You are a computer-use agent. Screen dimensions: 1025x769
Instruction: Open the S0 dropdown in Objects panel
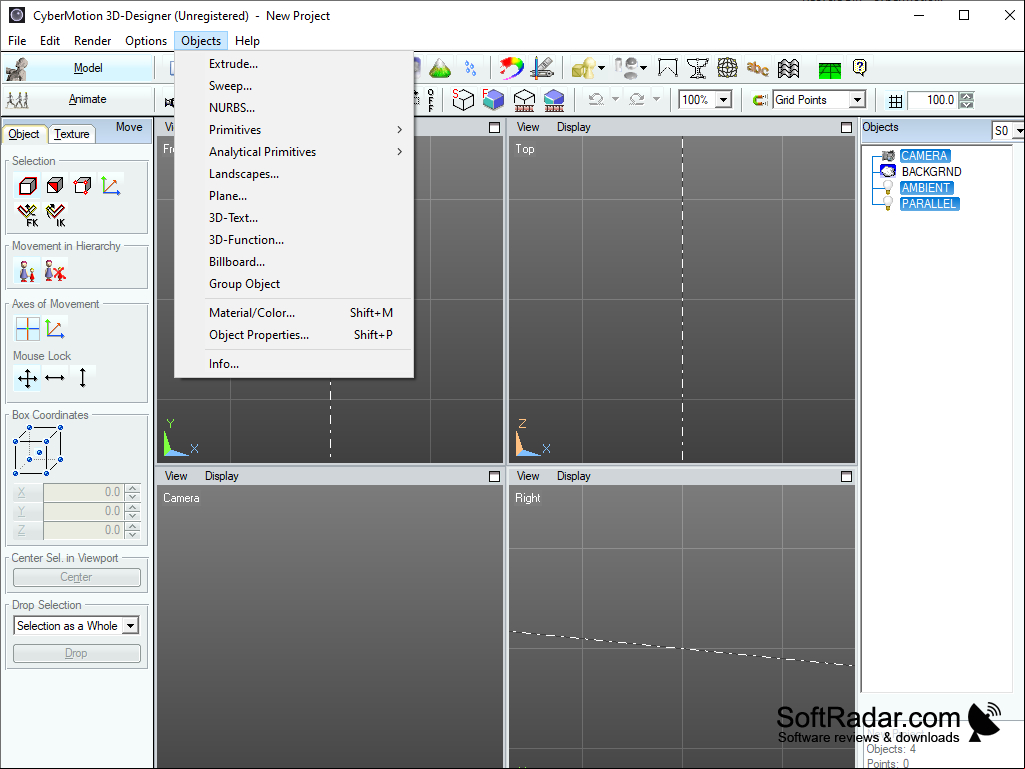(1018, 131)
